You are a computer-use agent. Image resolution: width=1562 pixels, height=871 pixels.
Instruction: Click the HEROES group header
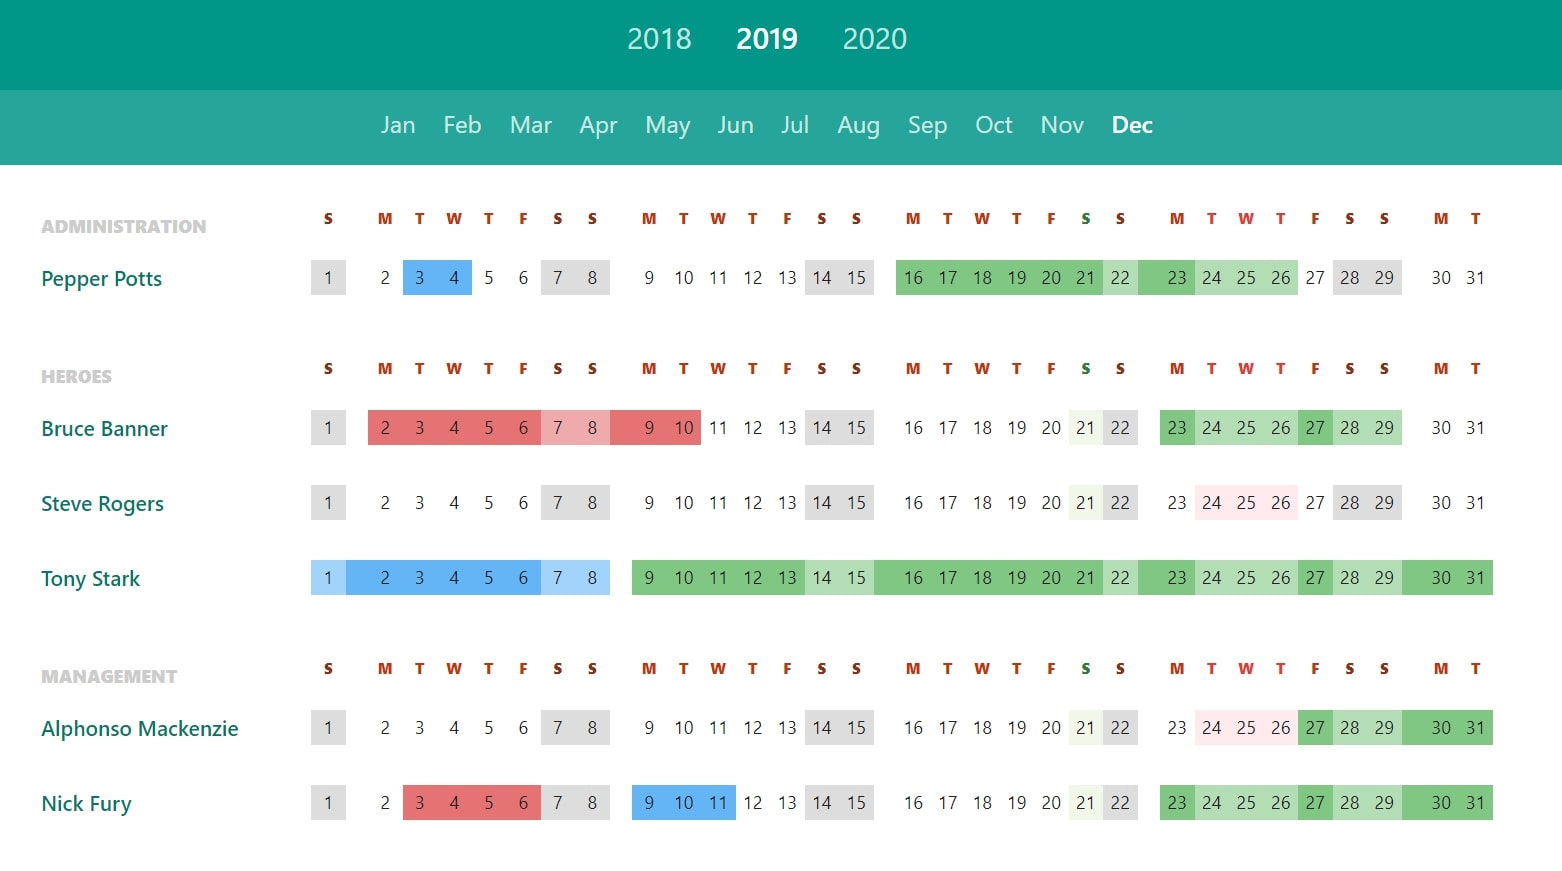click(75, 376)
